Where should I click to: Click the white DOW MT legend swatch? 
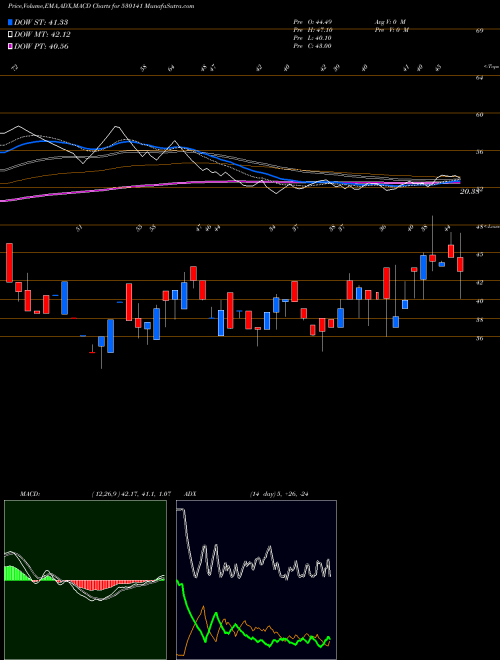(x=10, y=35)
